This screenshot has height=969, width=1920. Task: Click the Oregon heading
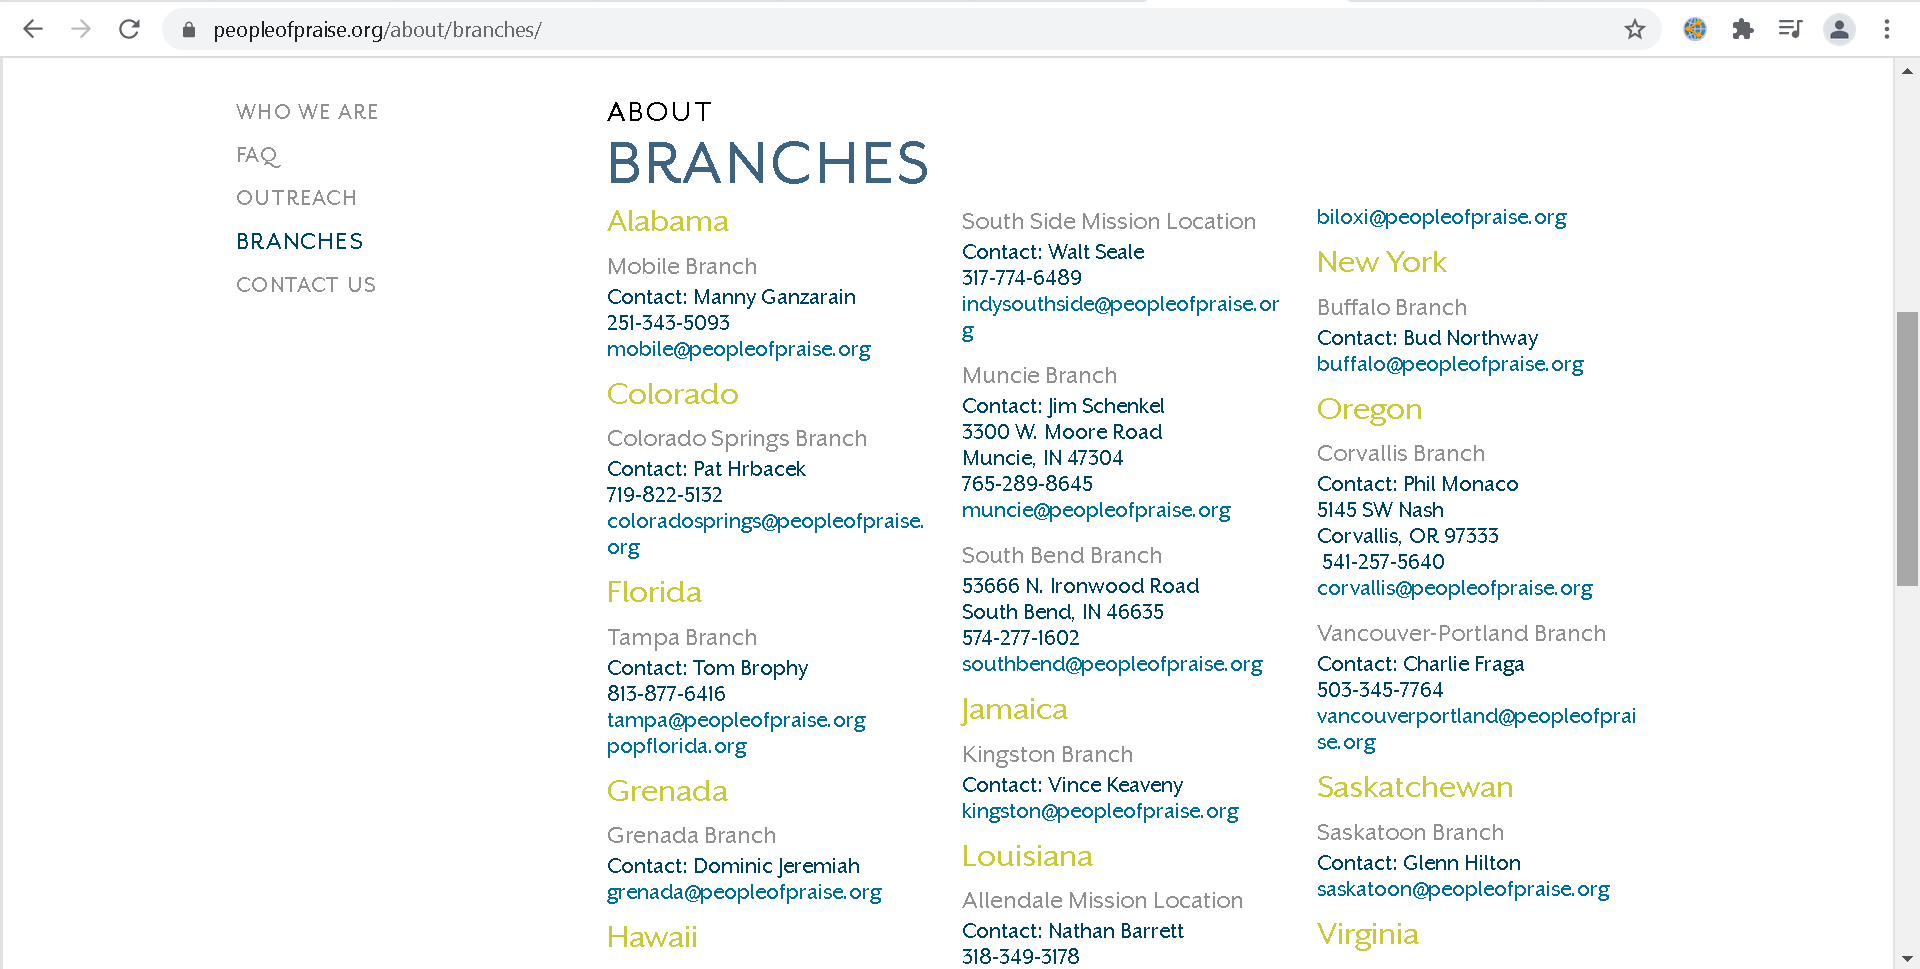1369,410
